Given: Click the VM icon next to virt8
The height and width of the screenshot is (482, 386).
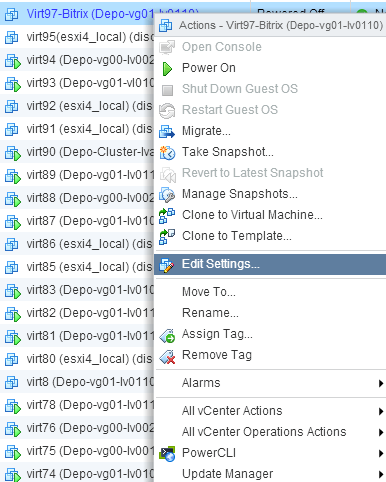Looking at the screenshot, I should [x=12, y=383].
